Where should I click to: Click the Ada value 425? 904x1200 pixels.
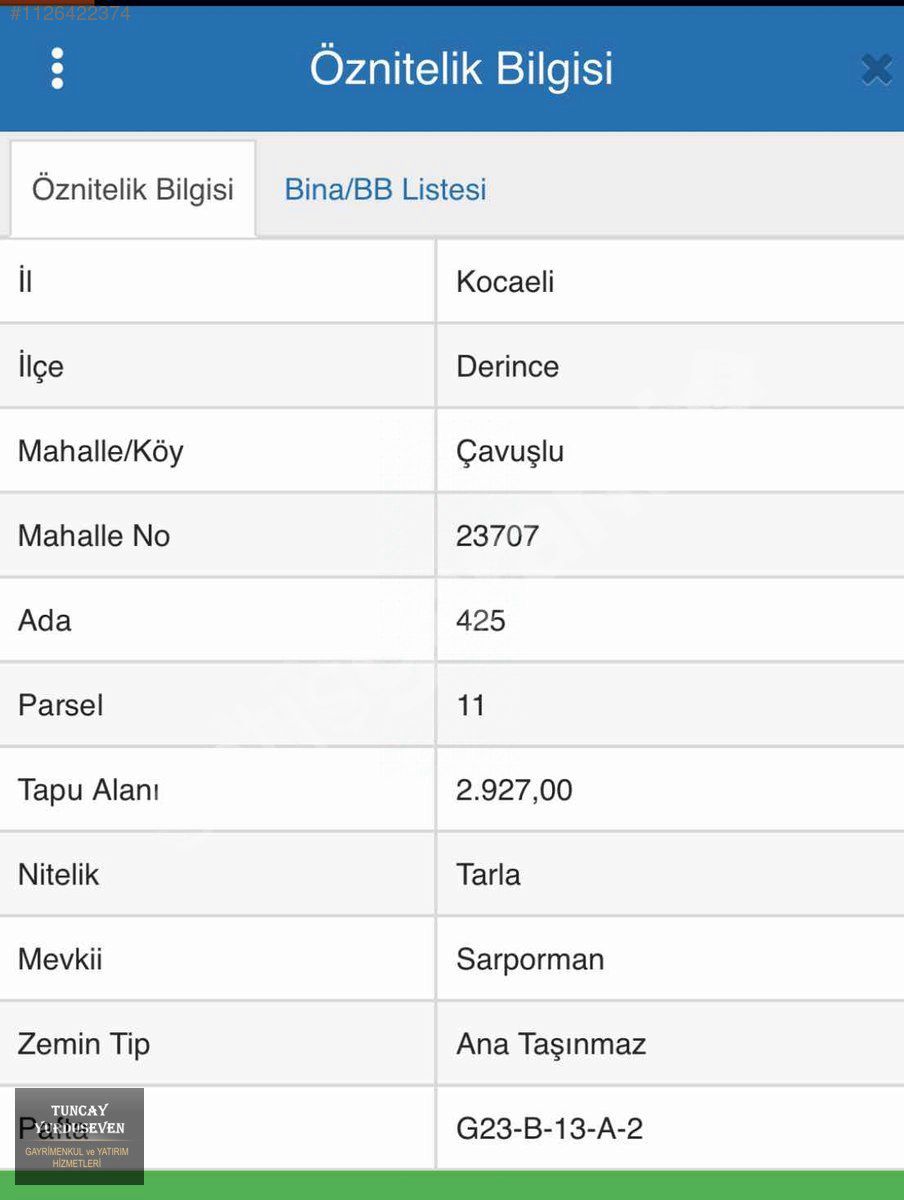coord(481,621)
